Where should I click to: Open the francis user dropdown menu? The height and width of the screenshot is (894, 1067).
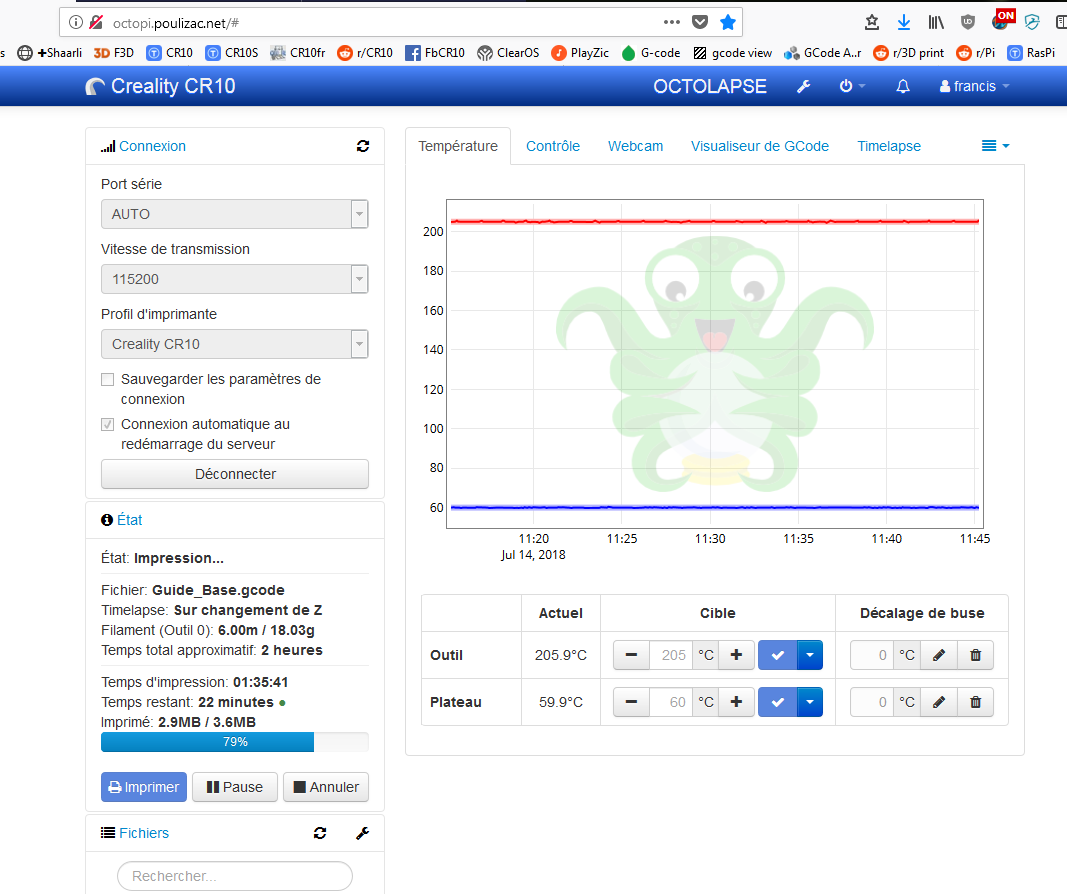click(x=974, y=86)
